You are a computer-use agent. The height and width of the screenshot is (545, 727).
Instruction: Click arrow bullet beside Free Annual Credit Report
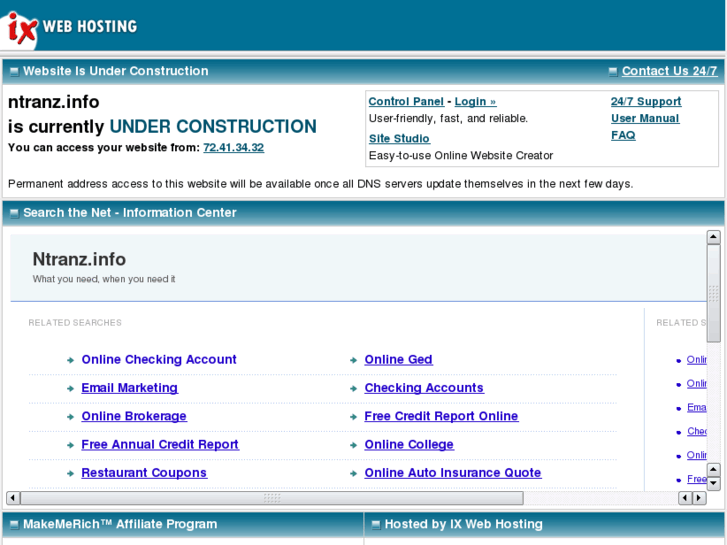(70, 445)
